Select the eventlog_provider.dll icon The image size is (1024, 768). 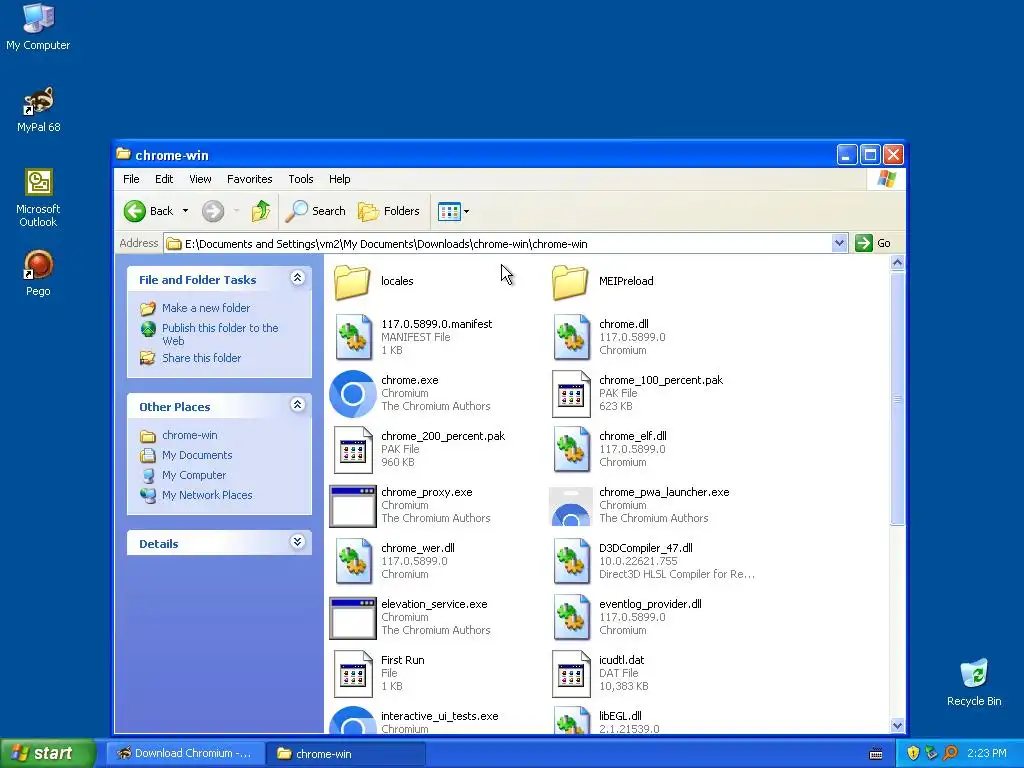tap(571, 617)
